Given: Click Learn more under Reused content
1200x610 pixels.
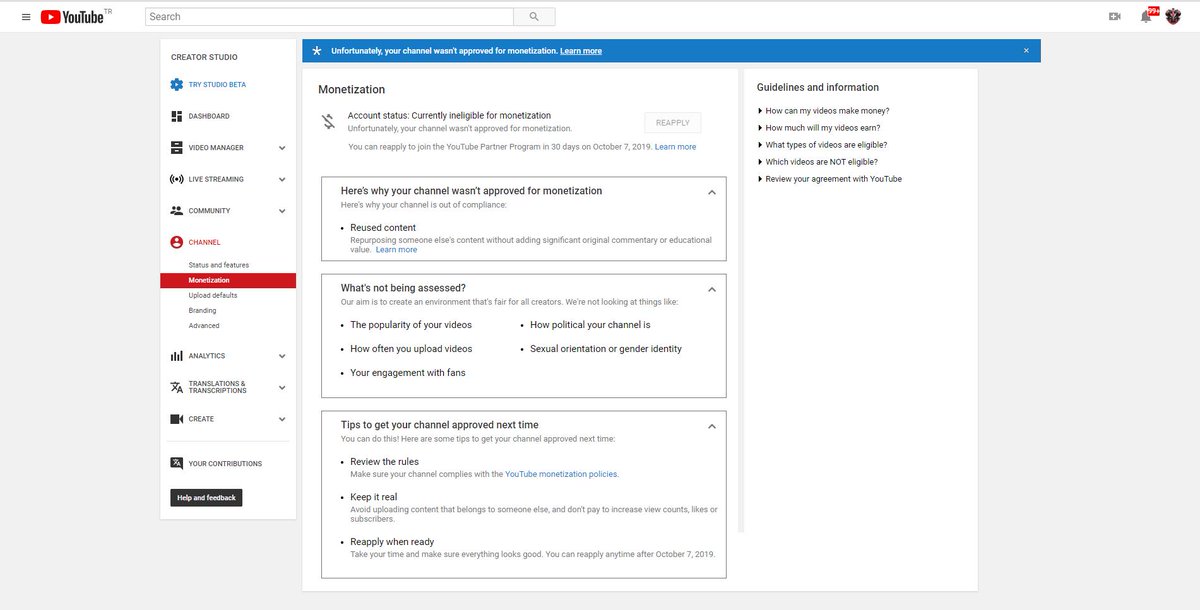Looking at the screenshot, I should (x=396, y=250).
